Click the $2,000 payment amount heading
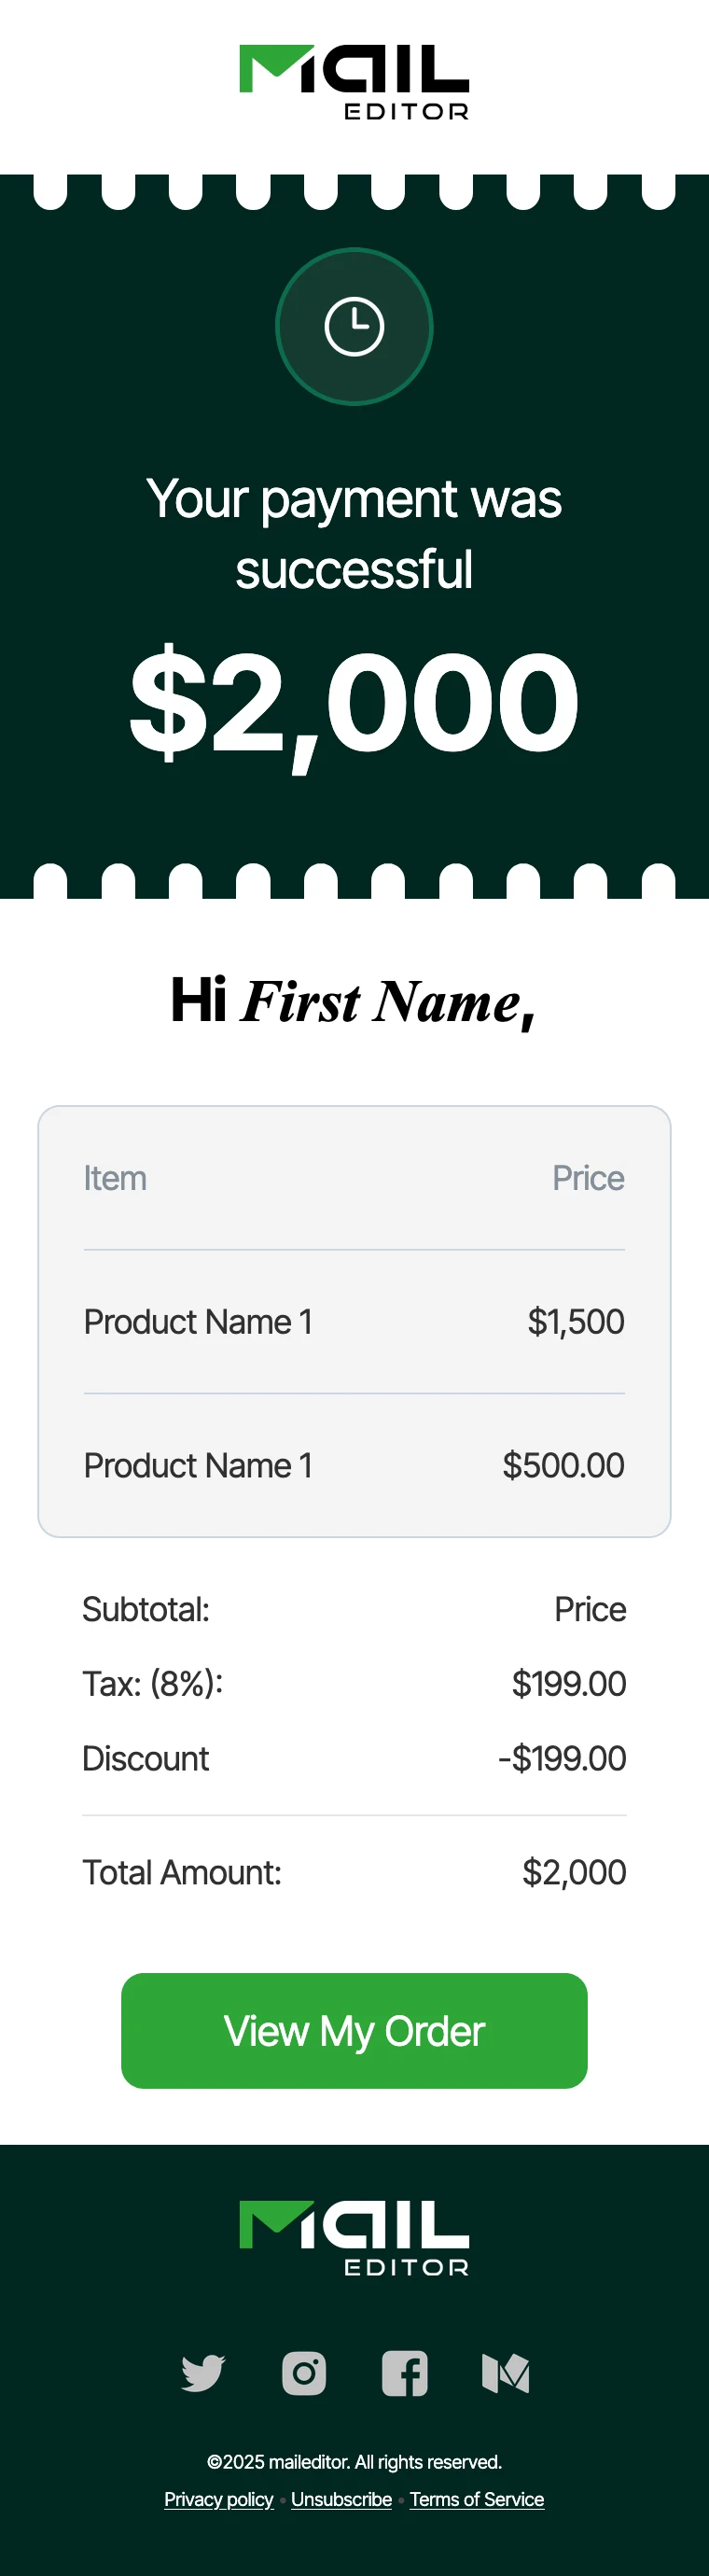Image resolution: width=709 pixels, height=2576 pixels. (354, 702)
